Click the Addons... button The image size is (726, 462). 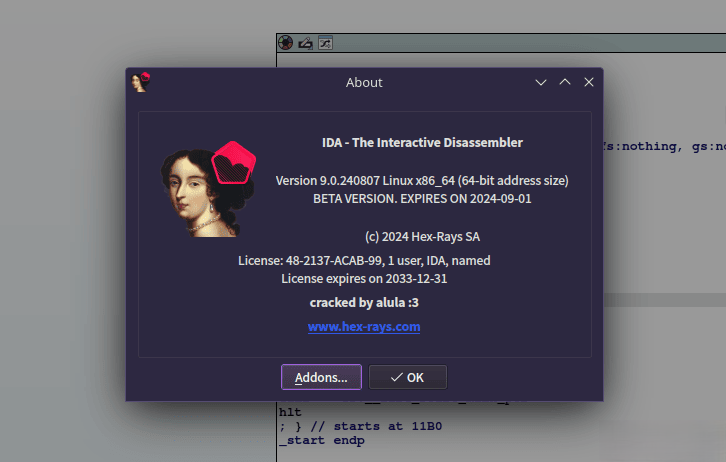coord(321,377)
